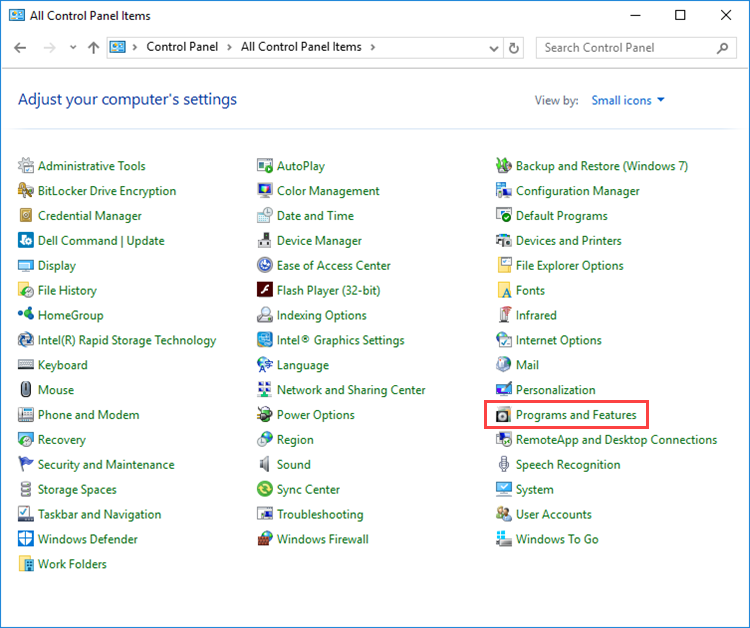750x628 pixels.
Task: Select All Control Panel Items breadcrumb
Action: click(x=301, y=47)
